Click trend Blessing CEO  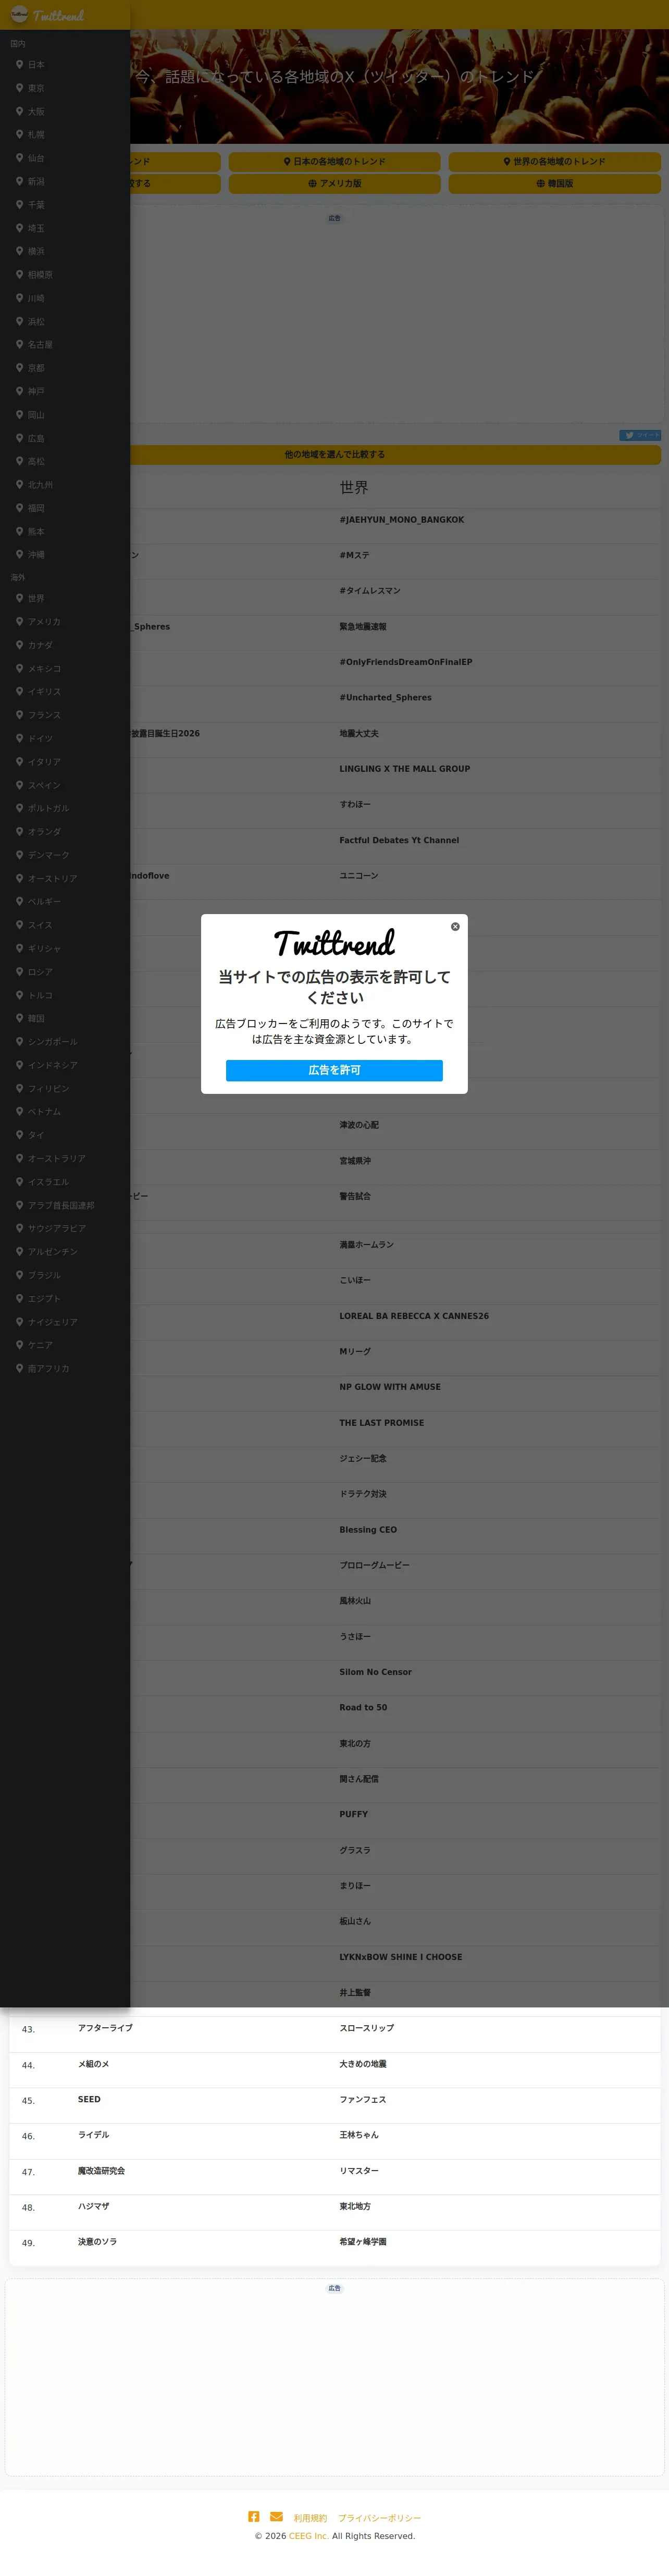pos(368,1530)
